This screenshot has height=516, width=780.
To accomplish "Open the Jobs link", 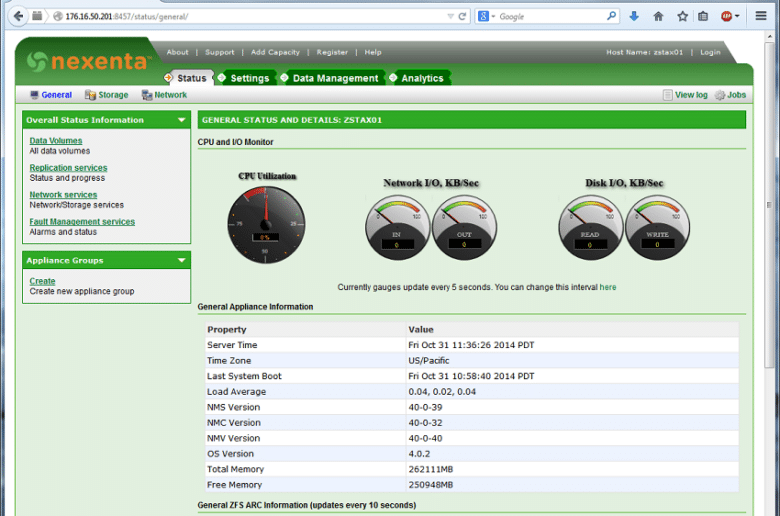I will pyautogui.click(x=736, y=95).
